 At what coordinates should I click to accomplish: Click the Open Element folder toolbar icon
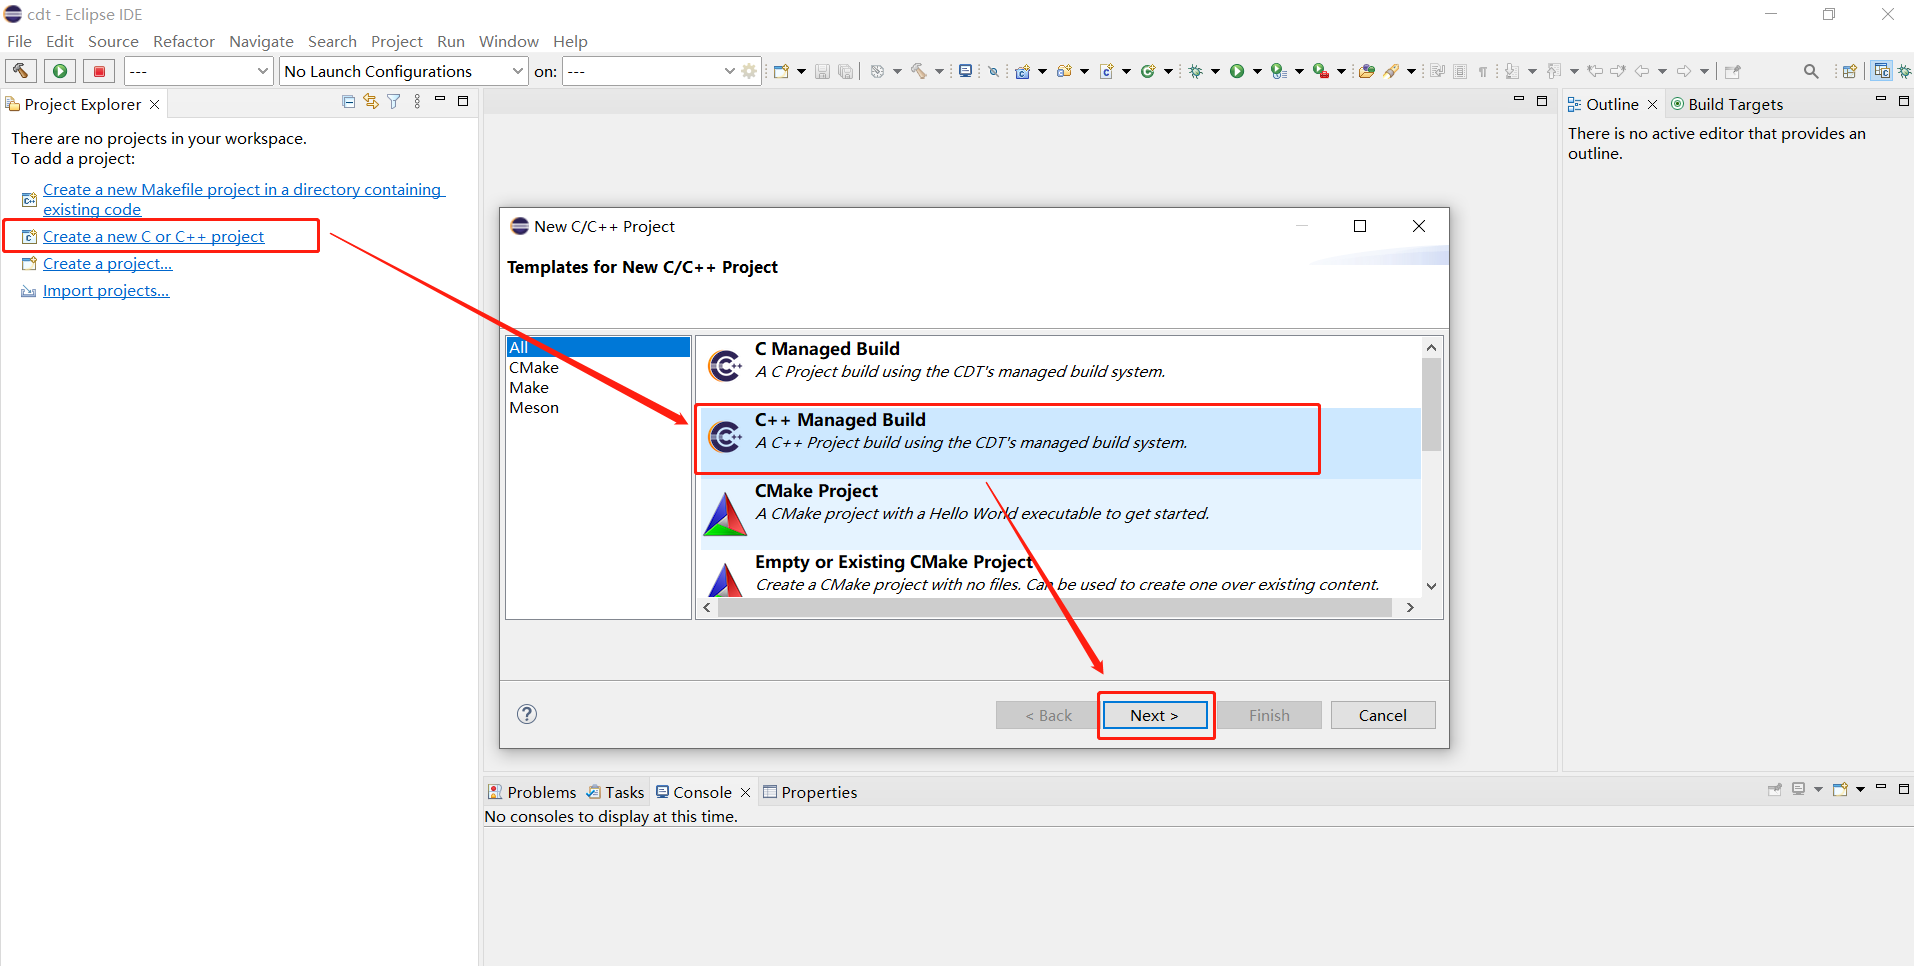pyautogui.click(x=1366, y=71)
